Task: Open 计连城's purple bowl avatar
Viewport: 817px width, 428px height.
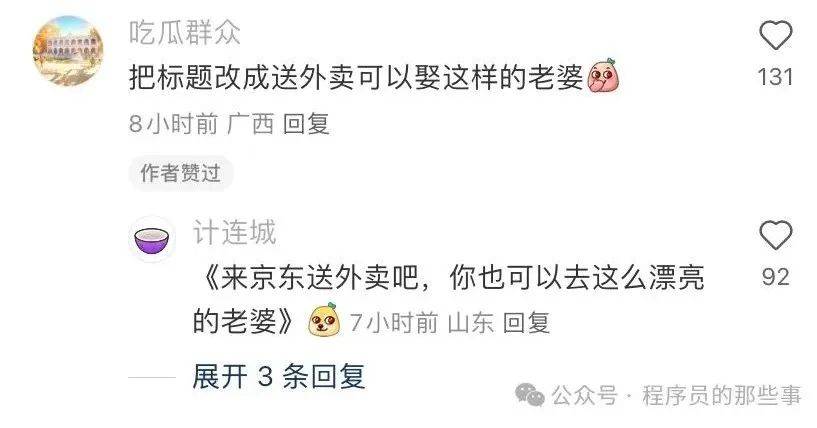Action: [152, 239]
